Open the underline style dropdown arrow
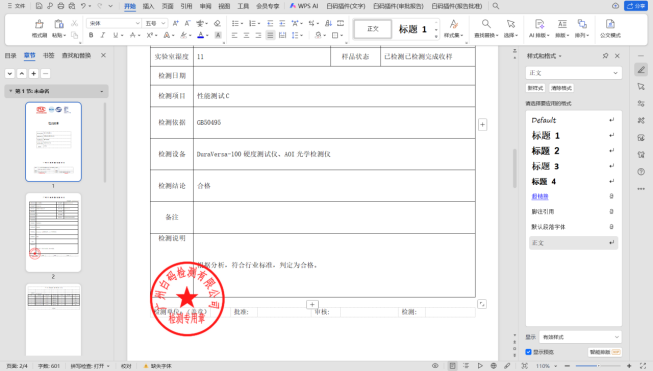Viewport: 653px width, 371px height. 122,35
